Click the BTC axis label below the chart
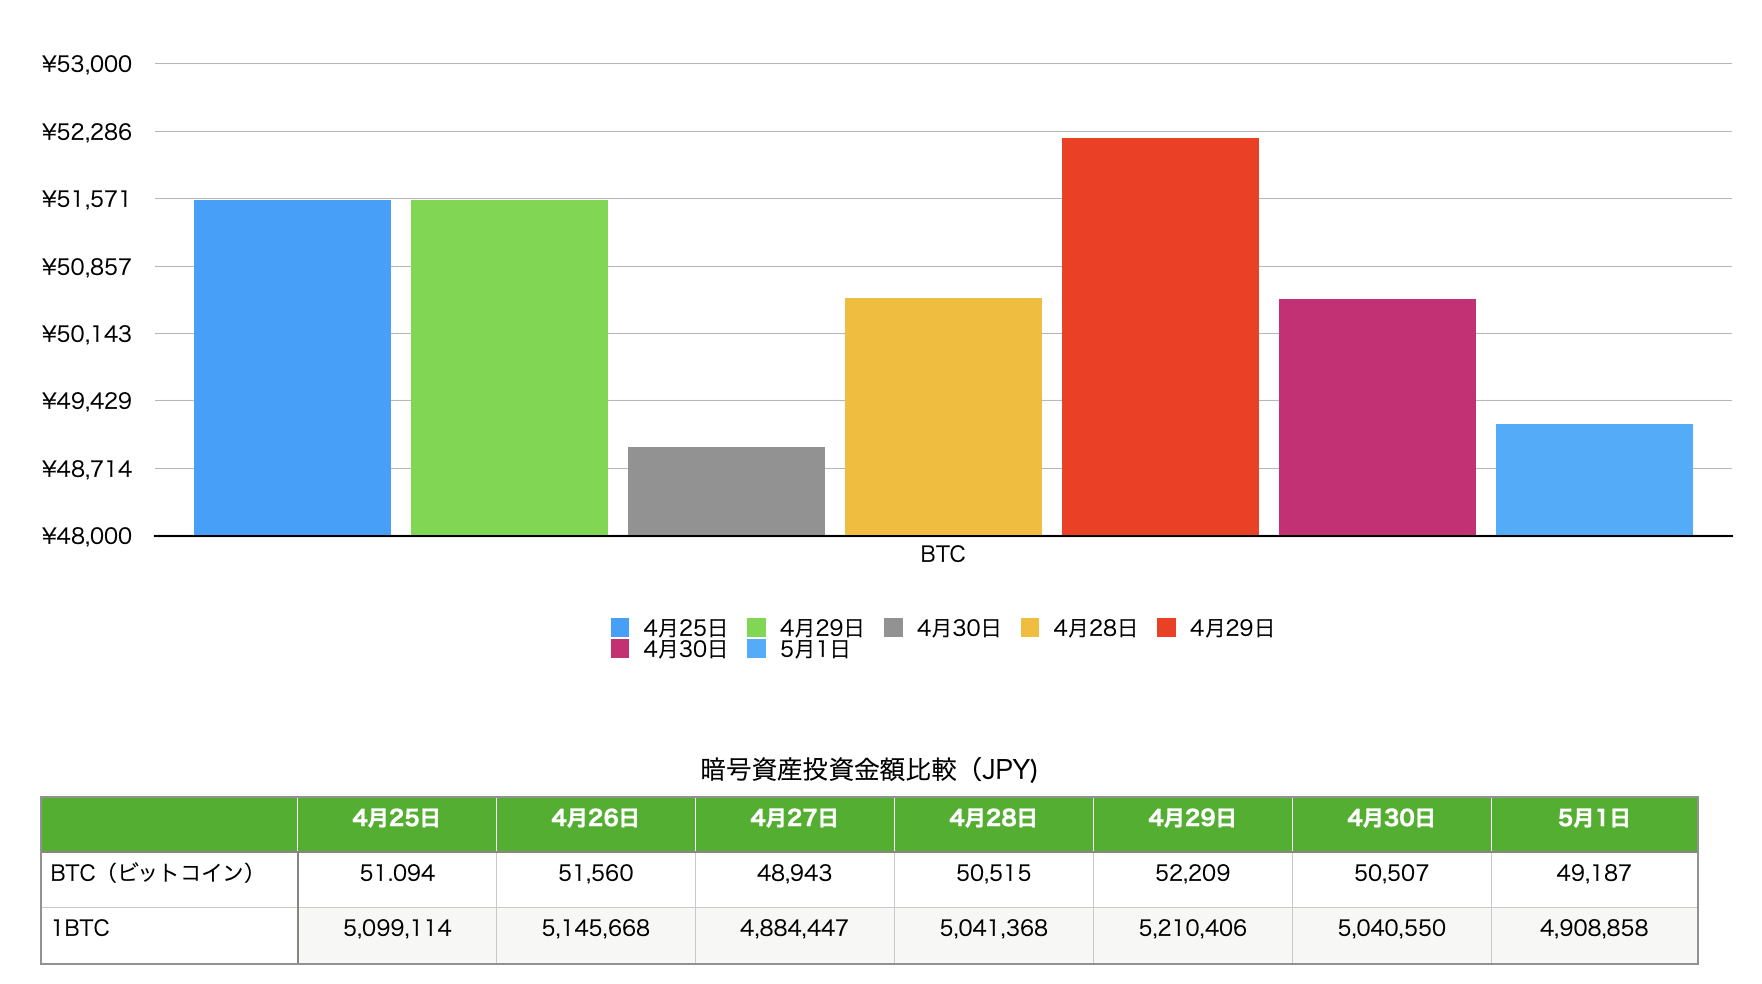Viewport: 1762px width, 984px height. tap(941, 554)
